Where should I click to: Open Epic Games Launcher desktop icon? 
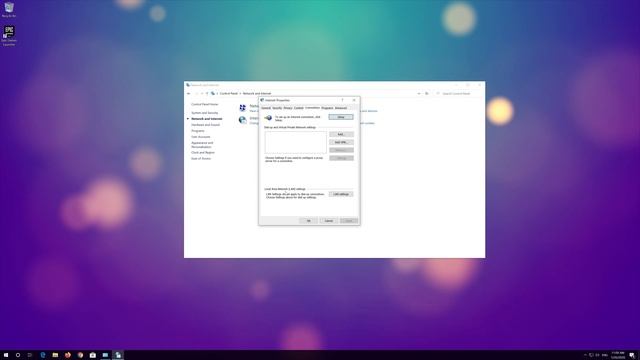(x=9, y=36)
